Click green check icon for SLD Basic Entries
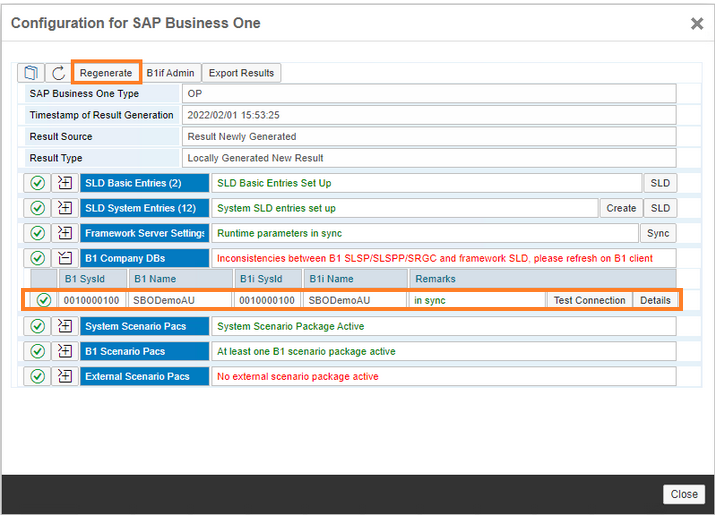 pos(37,183)
